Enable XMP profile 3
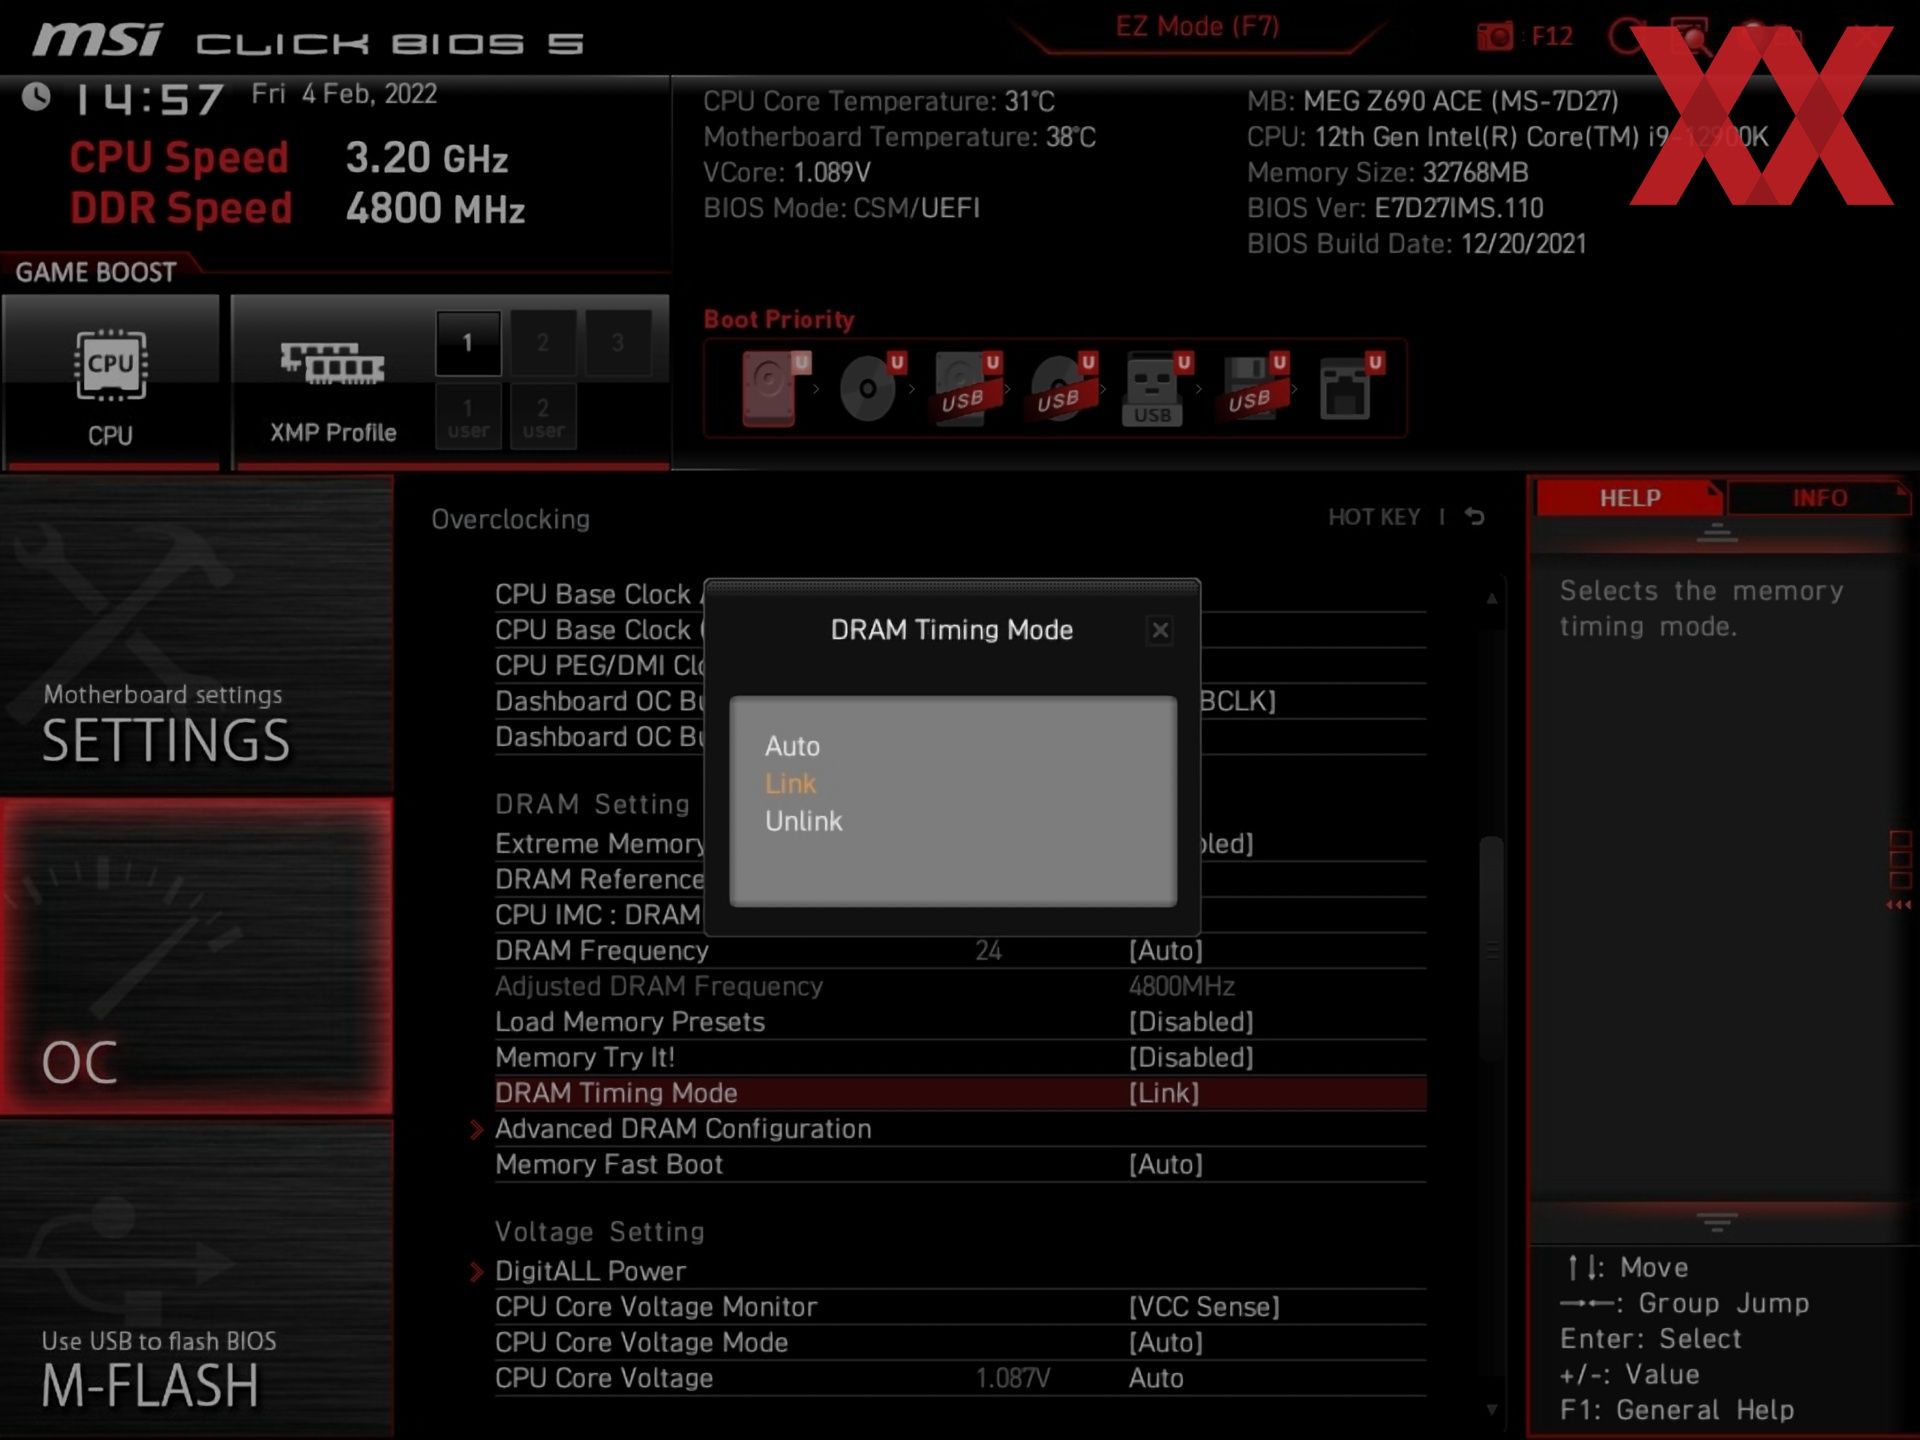This screenshot has height=1440, width=1920. pos(618,343)
